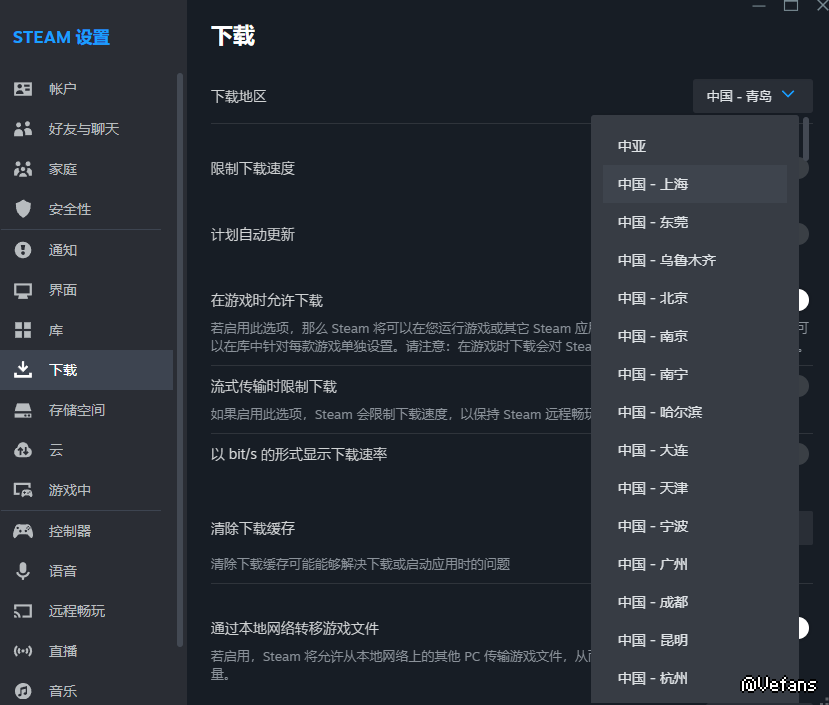
Task: Open the 库 settings section
Action: [87, 330]
